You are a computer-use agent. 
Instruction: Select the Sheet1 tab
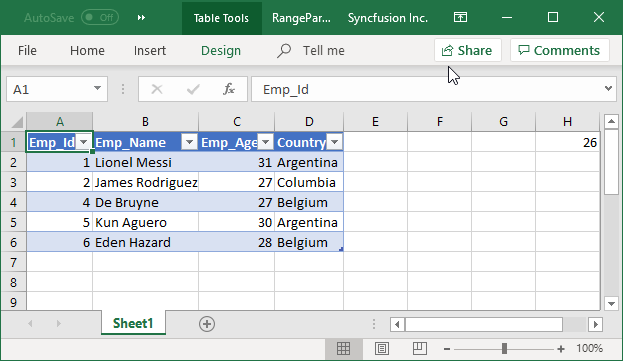pos(133,323)
